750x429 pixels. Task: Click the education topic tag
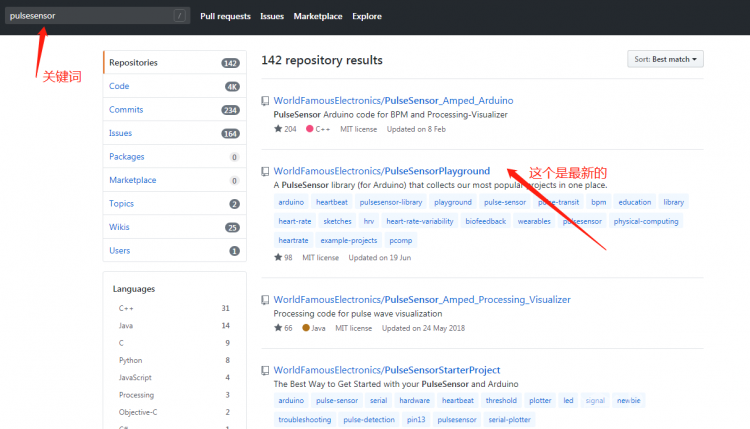[635, 202]
